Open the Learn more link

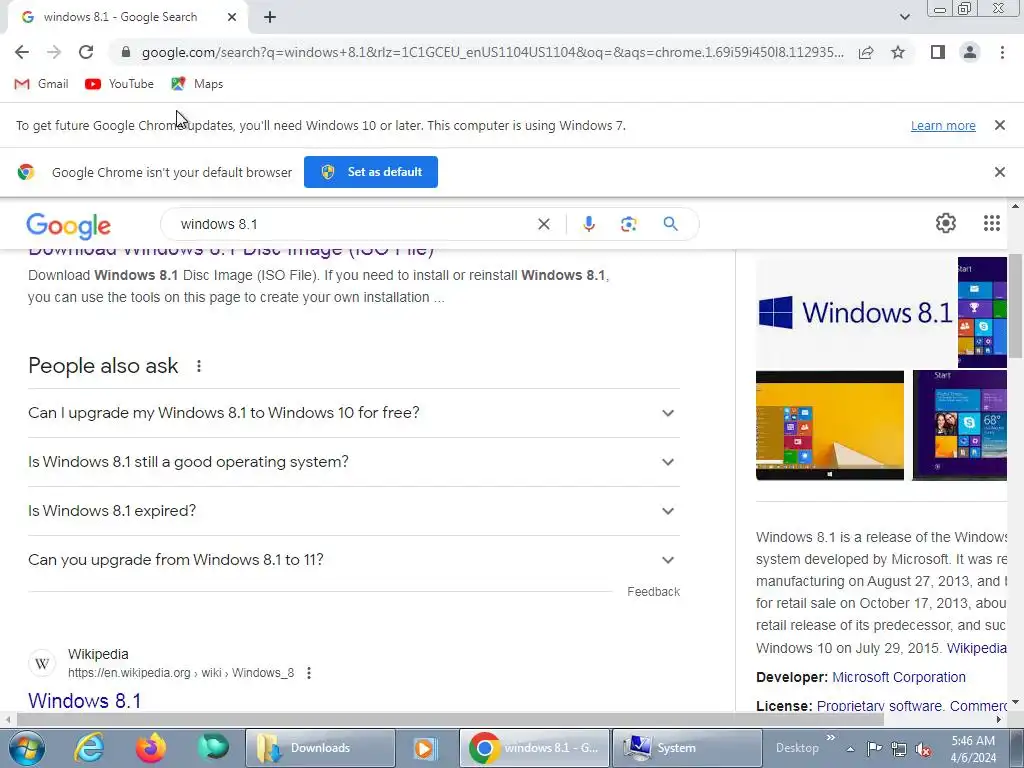pos(943,125)
